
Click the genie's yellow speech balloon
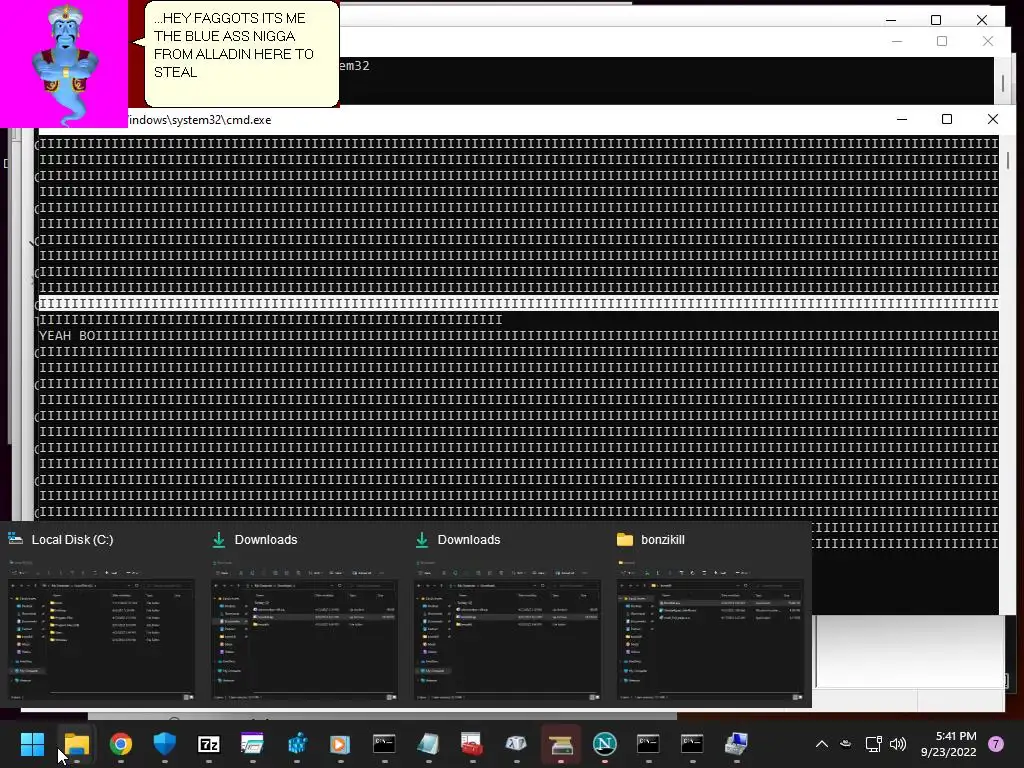241,54
